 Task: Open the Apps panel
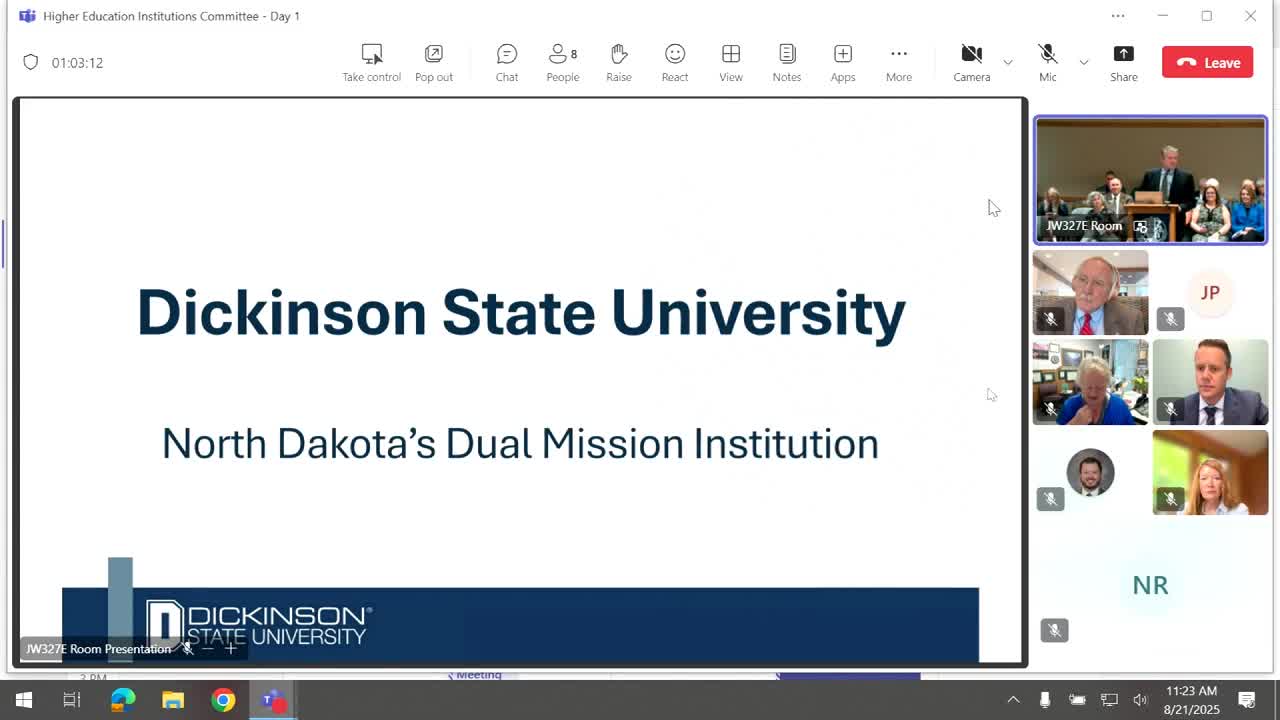point(843,63)
